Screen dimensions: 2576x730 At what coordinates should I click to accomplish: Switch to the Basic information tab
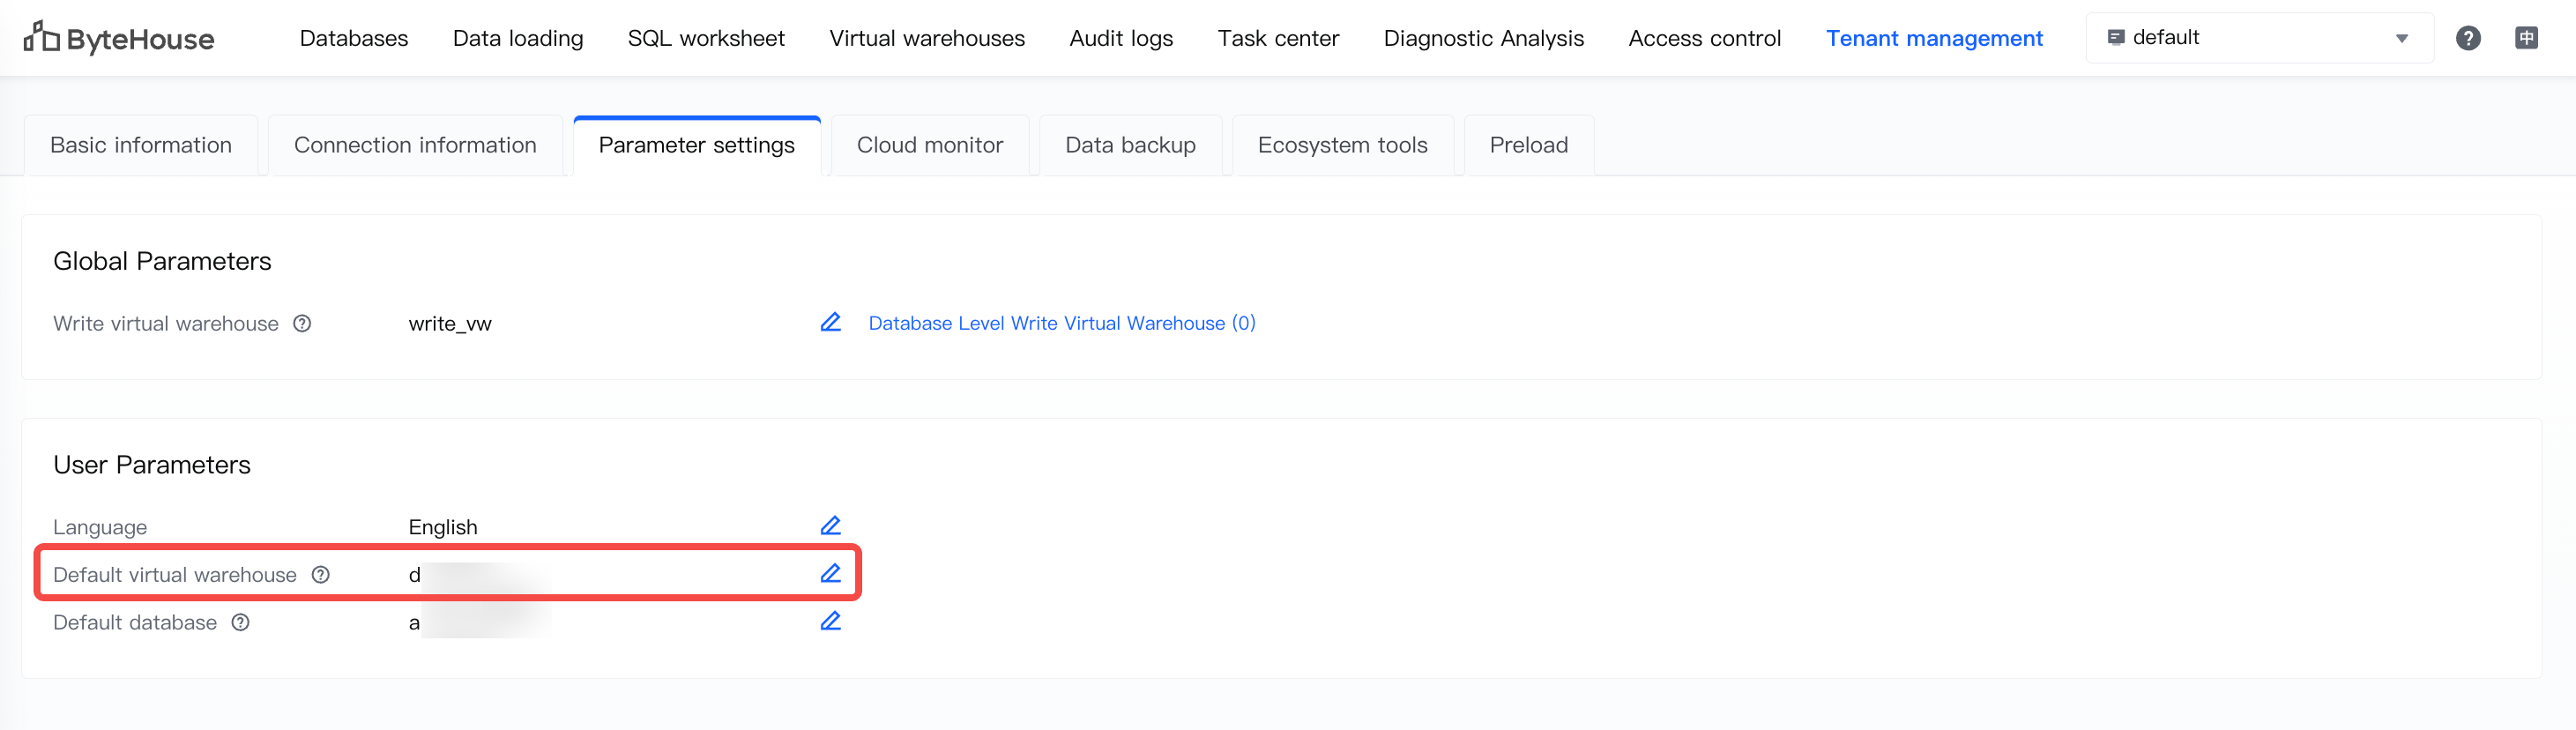pos(141,146)
